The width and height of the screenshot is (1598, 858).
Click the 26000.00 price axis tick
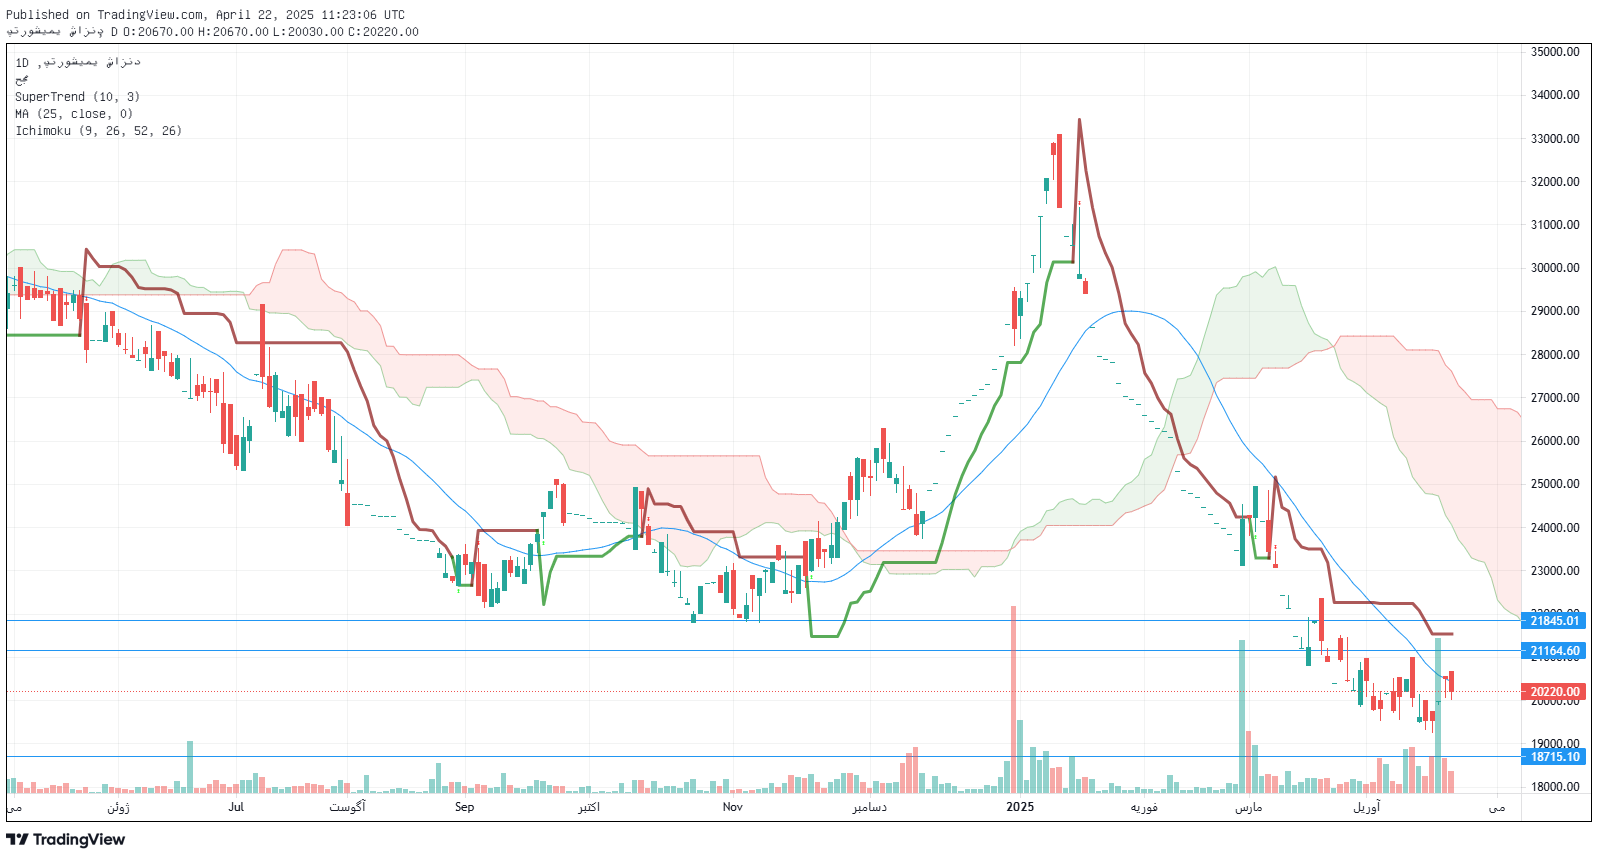pos(1555,441)
